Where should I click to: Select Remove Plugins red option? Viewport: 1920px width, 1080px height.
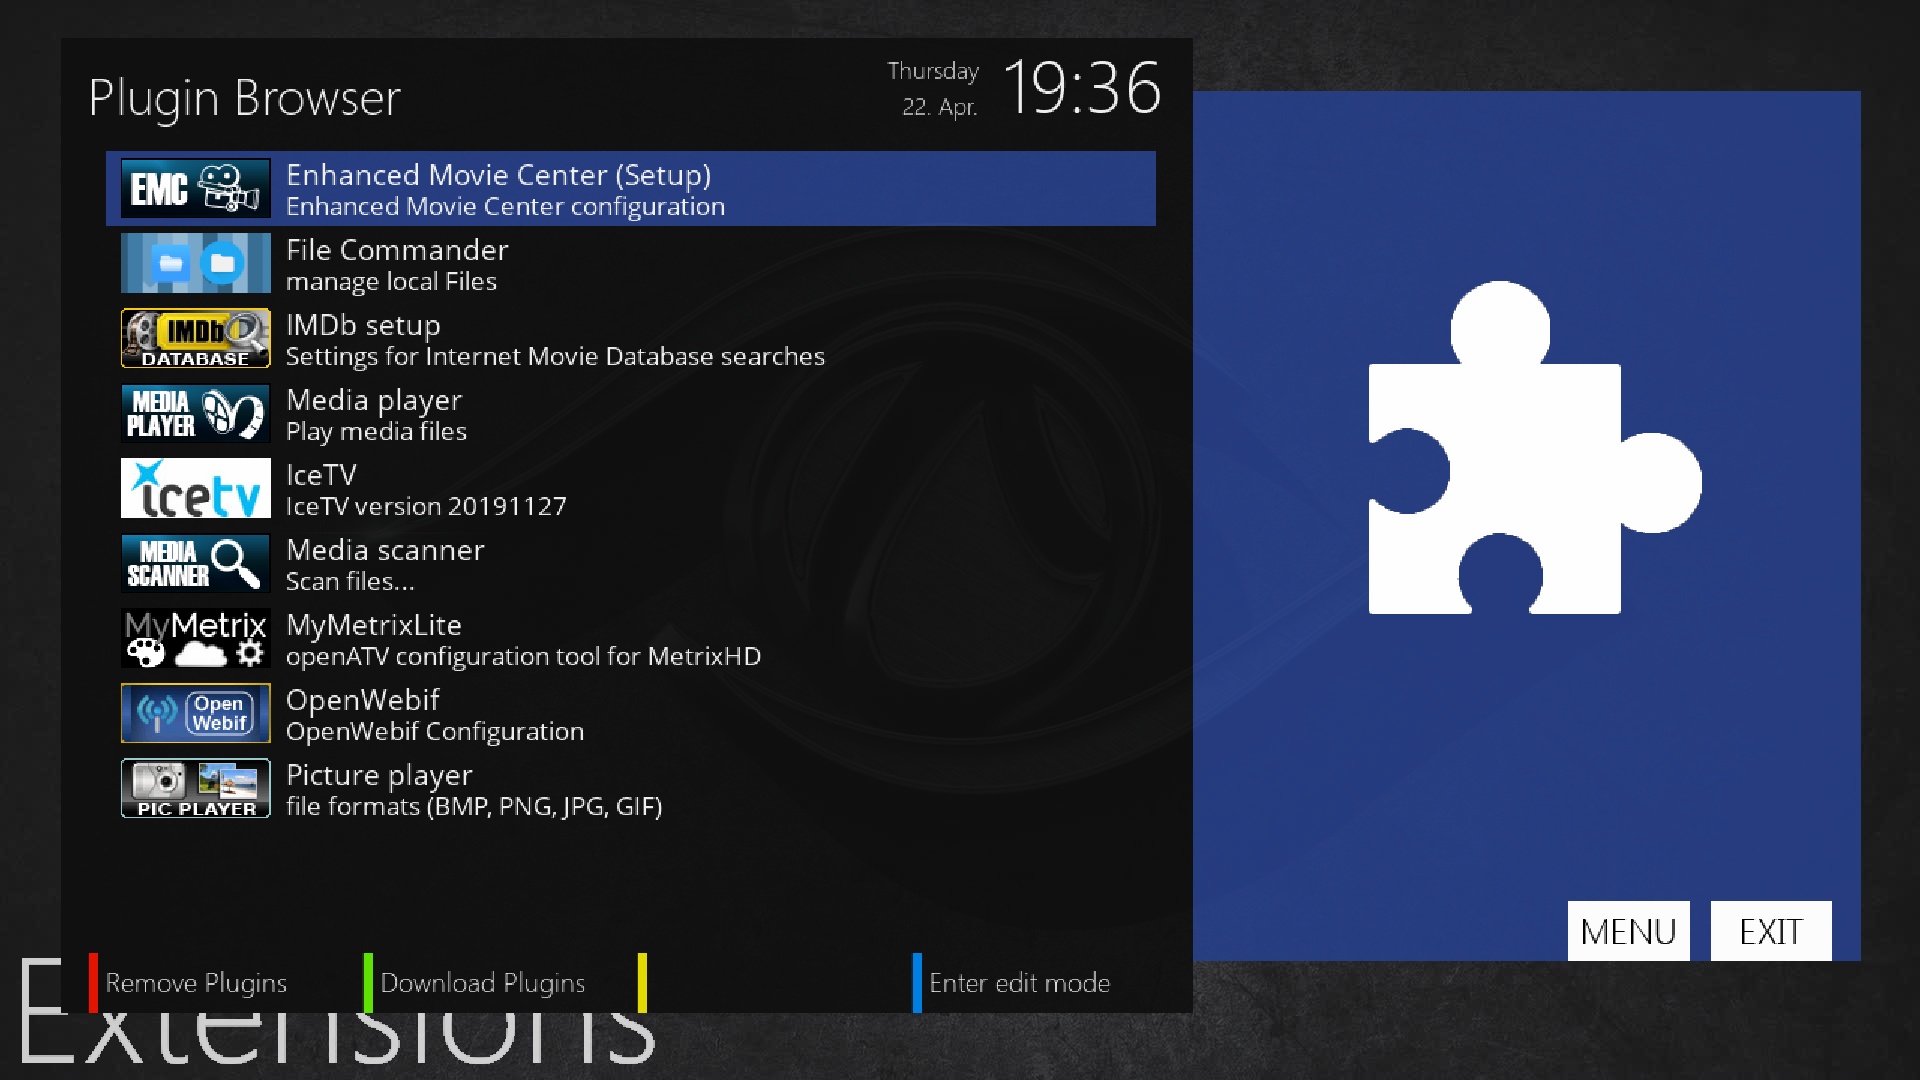(195, 983)
